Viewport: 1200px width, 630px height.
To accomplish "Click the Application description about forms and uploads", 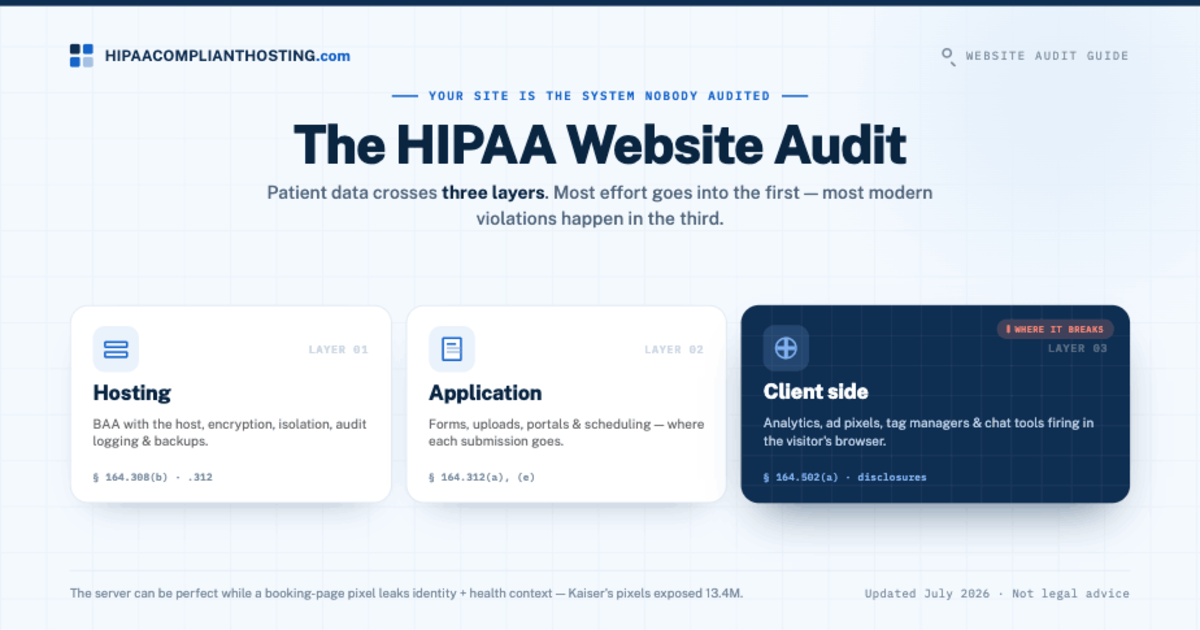I will click(567, 432).
